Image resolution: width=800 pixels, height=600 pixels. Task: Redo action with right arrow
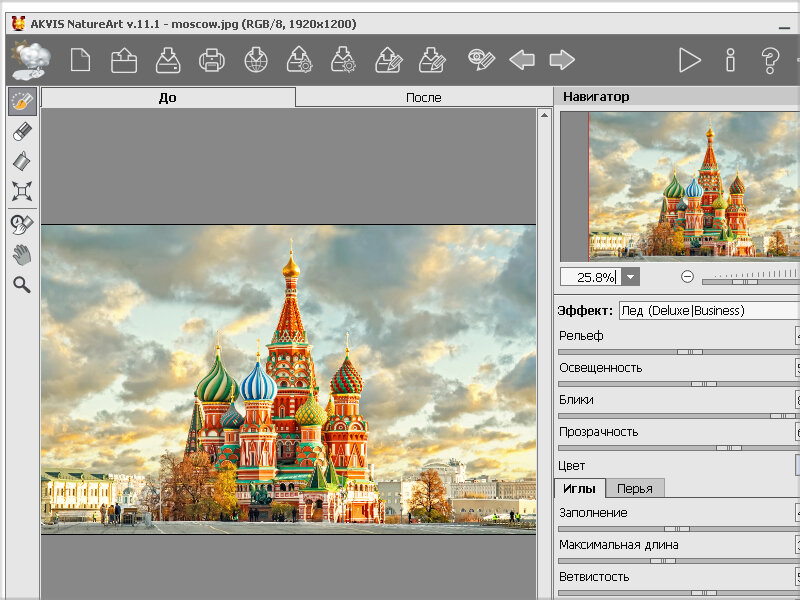(562, 60)
